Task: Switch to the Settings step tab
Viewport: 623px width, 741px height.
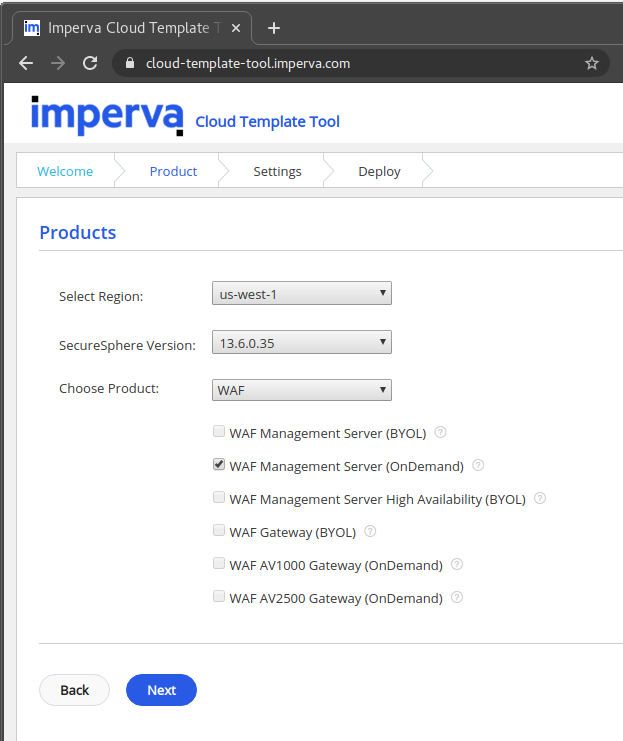Action: pos(277,171)
